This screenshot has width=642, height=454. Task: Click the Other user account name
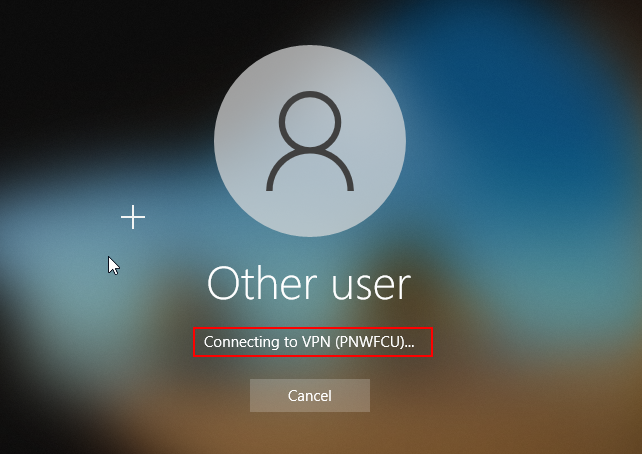[x=309, y=283]
